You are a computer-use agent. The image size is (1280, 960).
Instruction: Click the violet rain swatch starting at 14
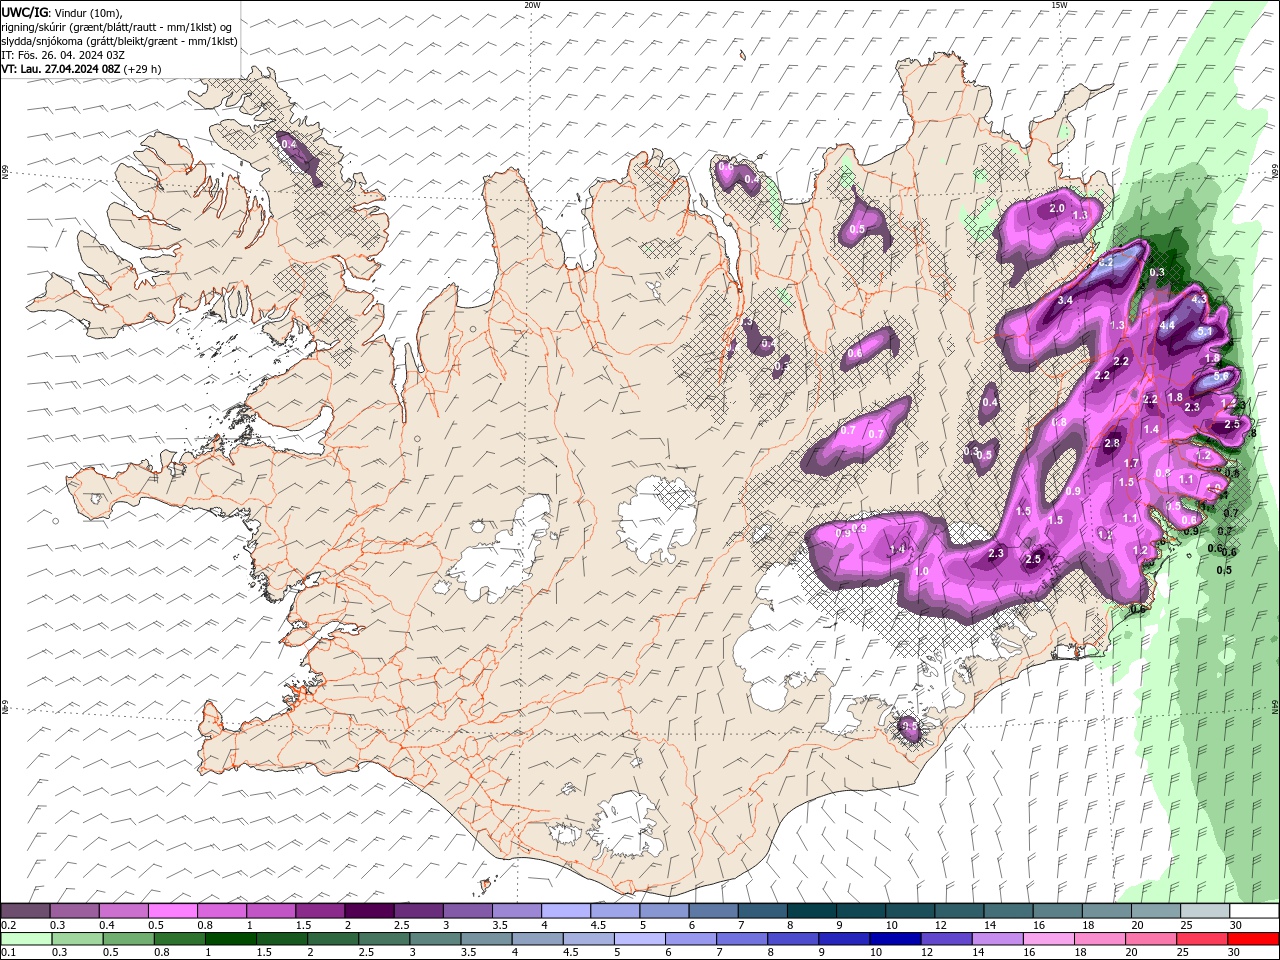tap(997, 939)
